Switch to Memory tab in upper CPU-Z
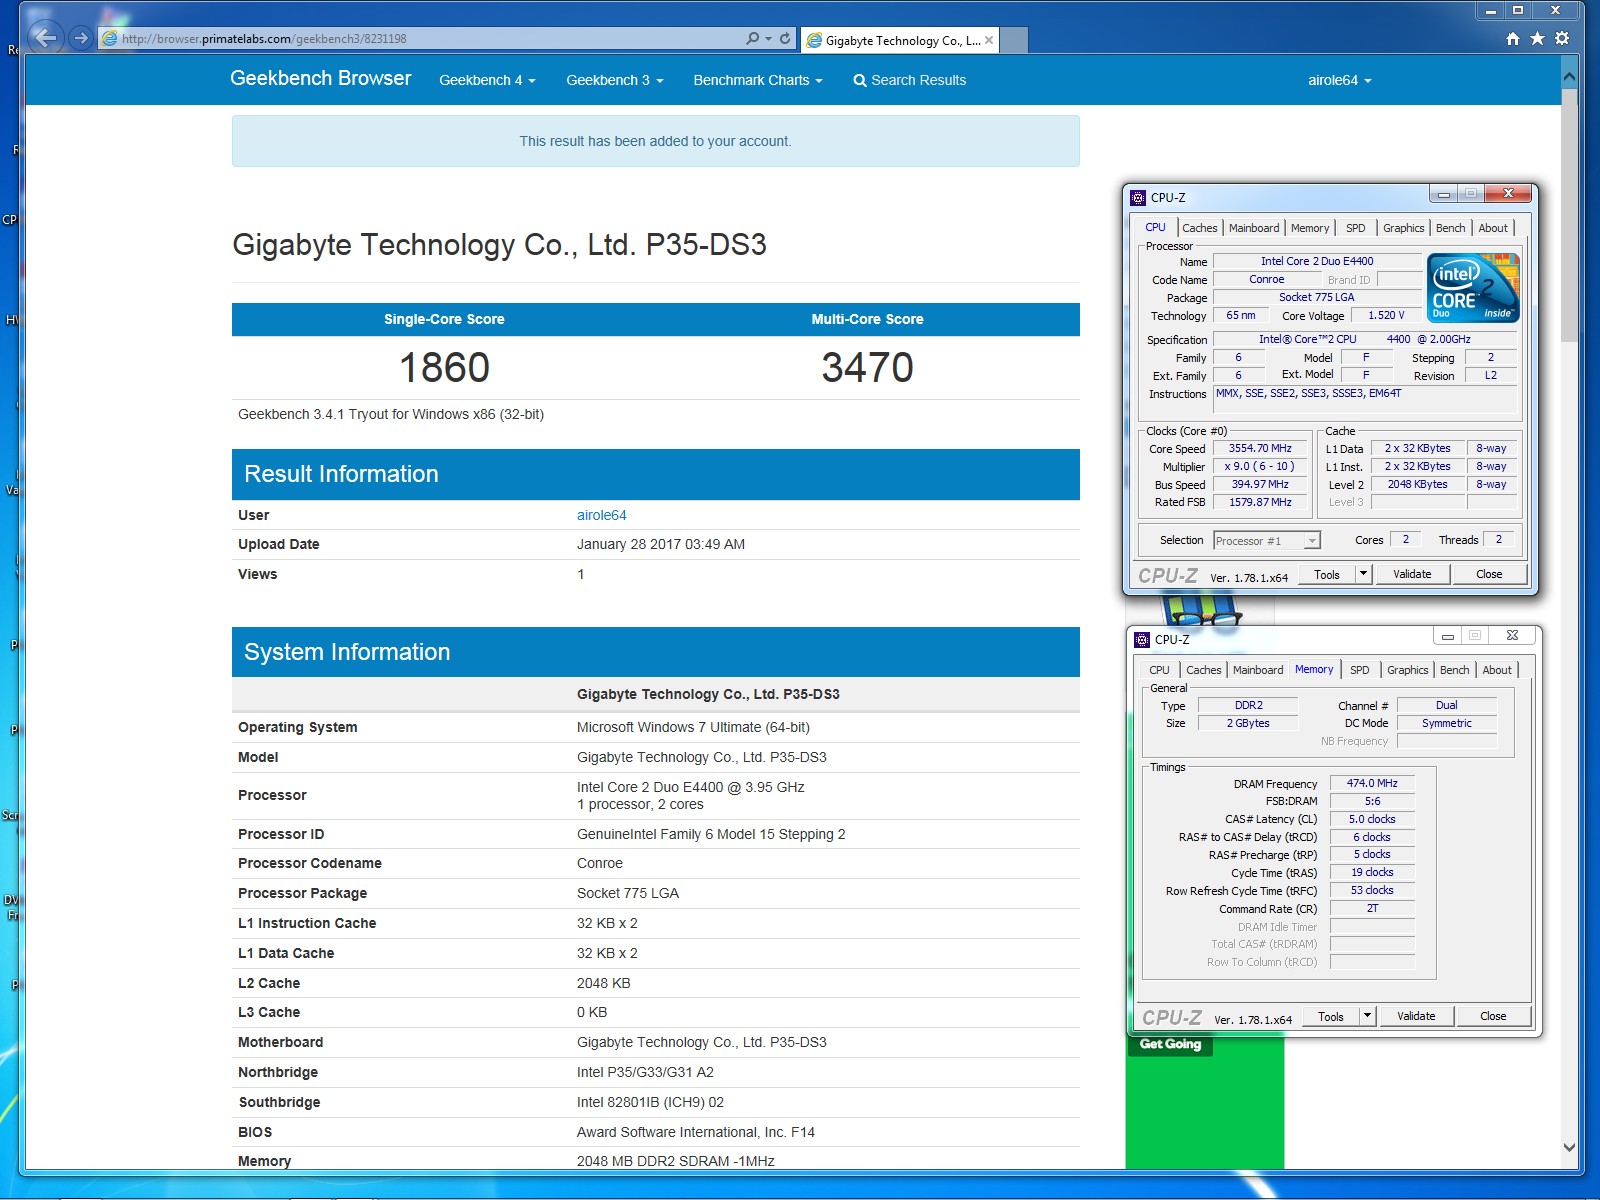This screenshot has width=1600, height=1200. pyautogui.click(x=1309, y=228)
